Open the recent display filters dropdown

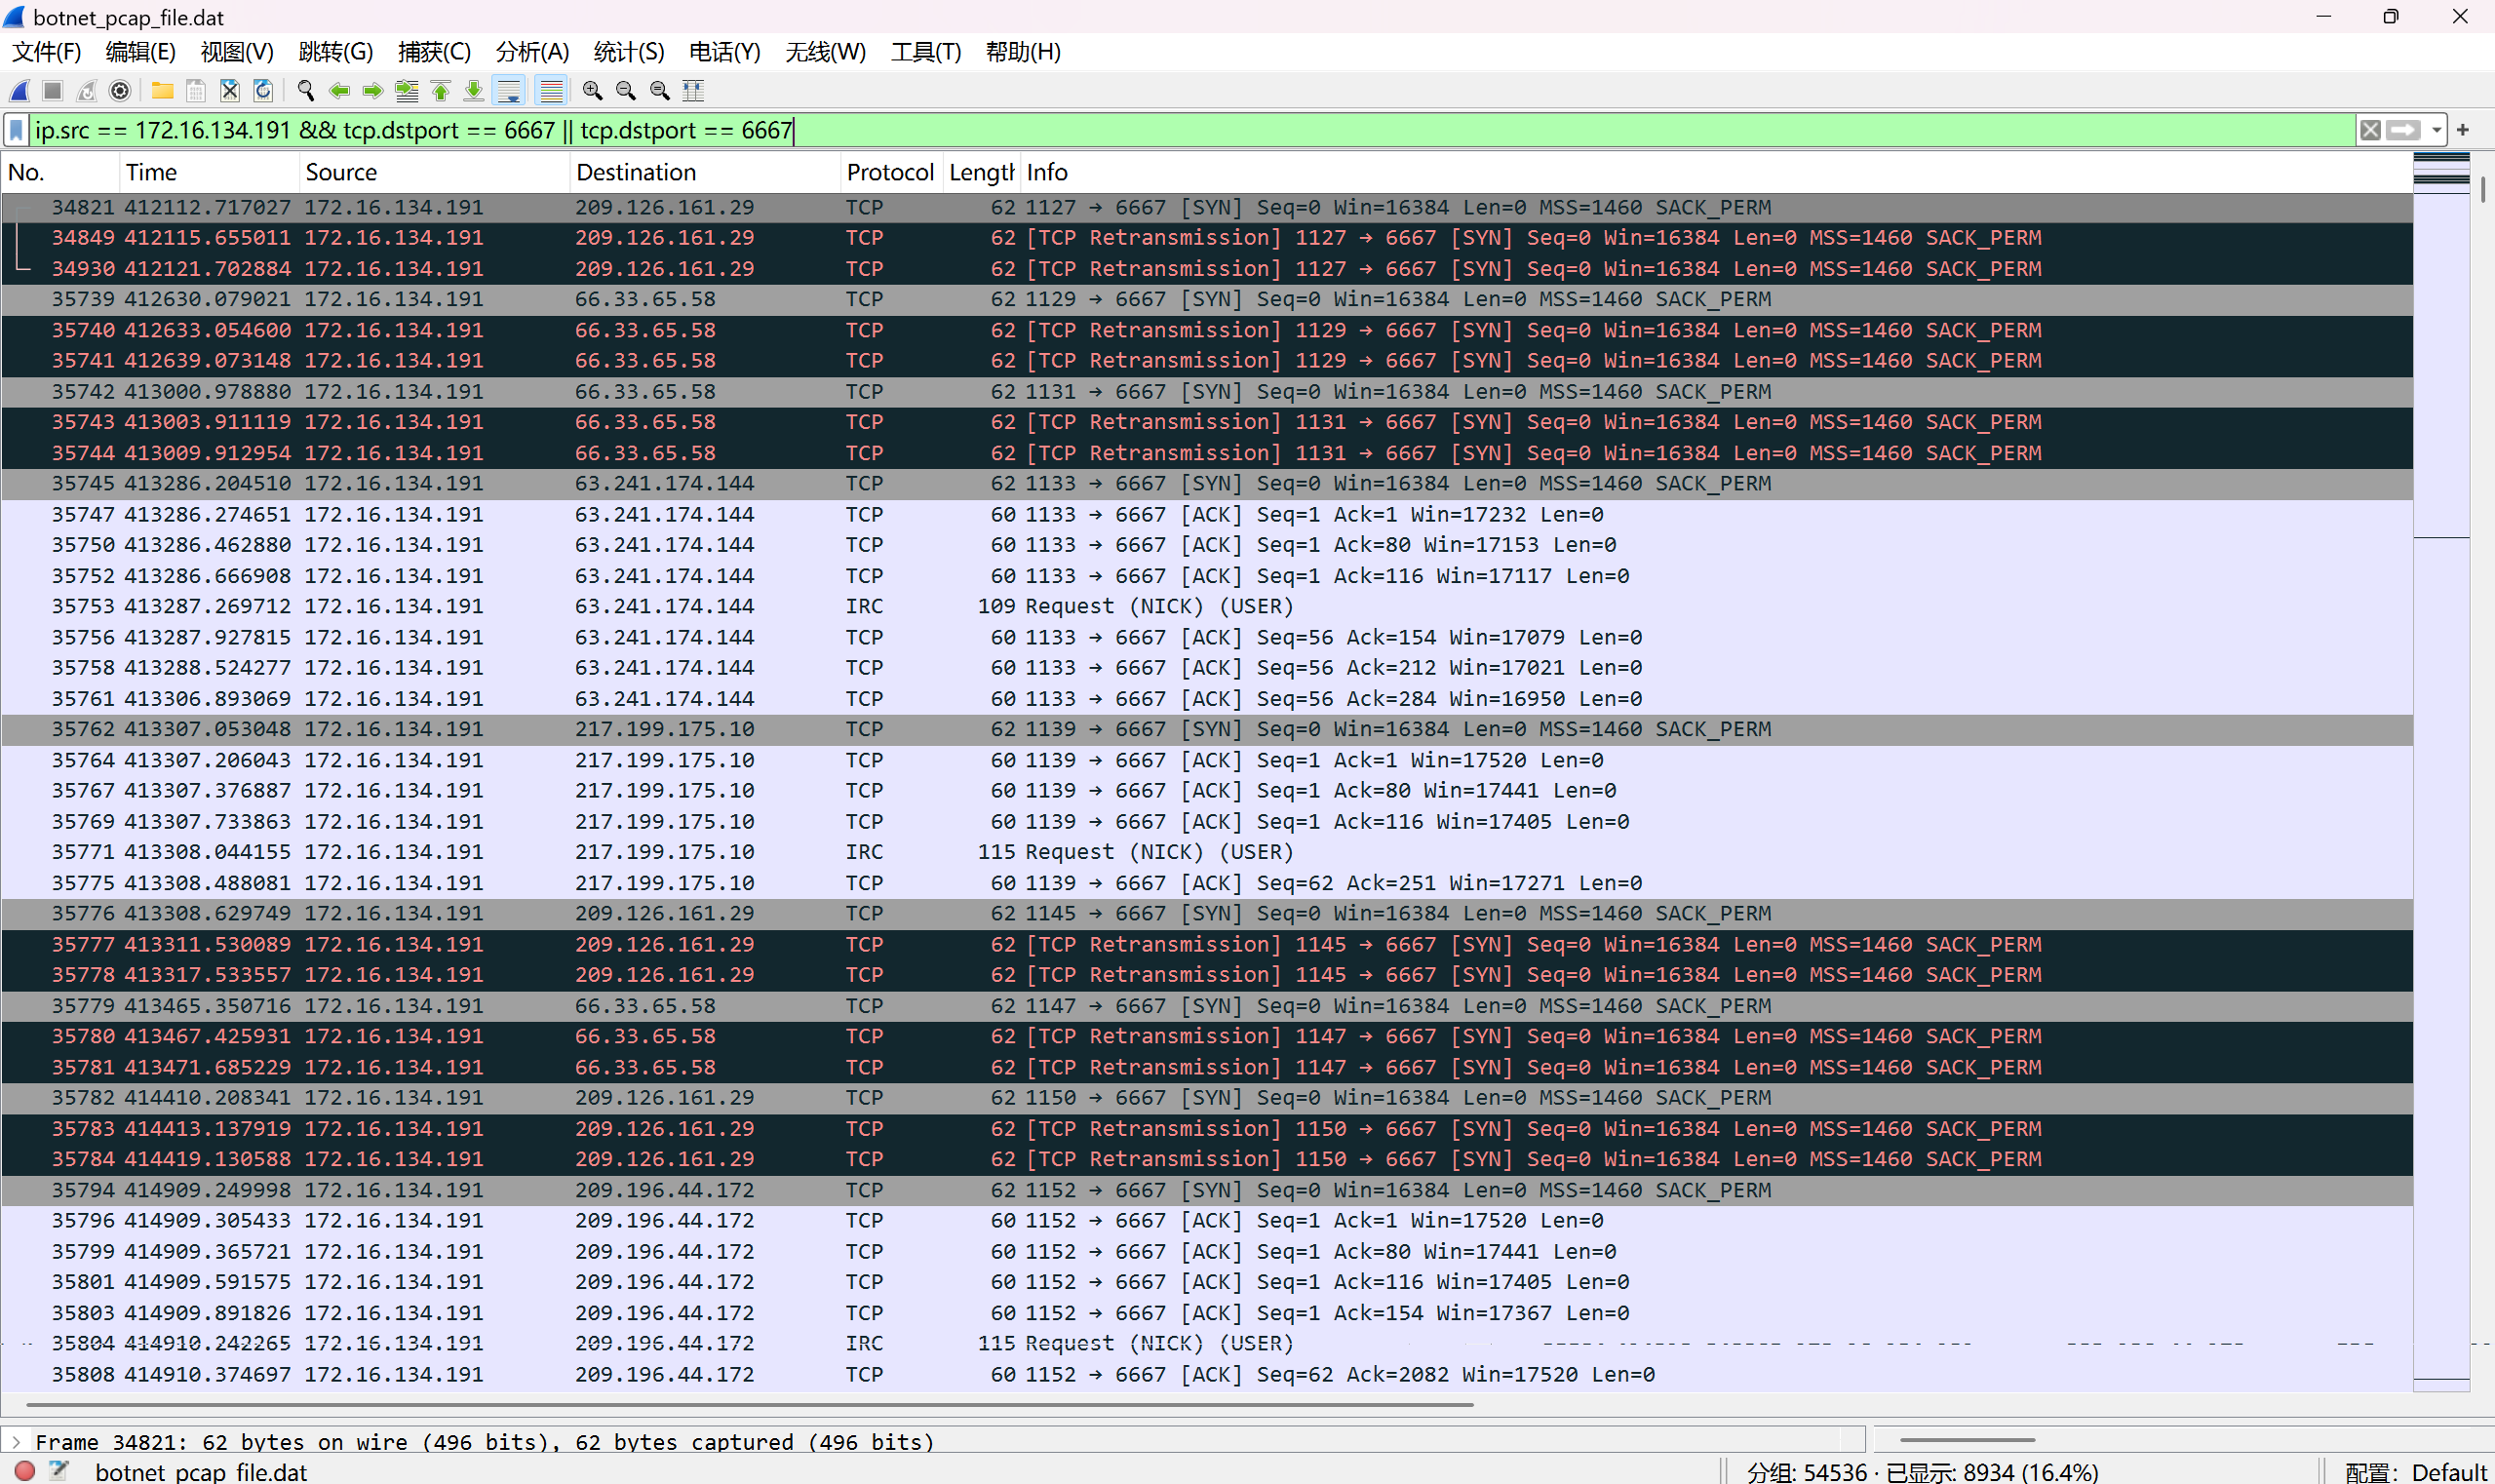point(2437,130)
